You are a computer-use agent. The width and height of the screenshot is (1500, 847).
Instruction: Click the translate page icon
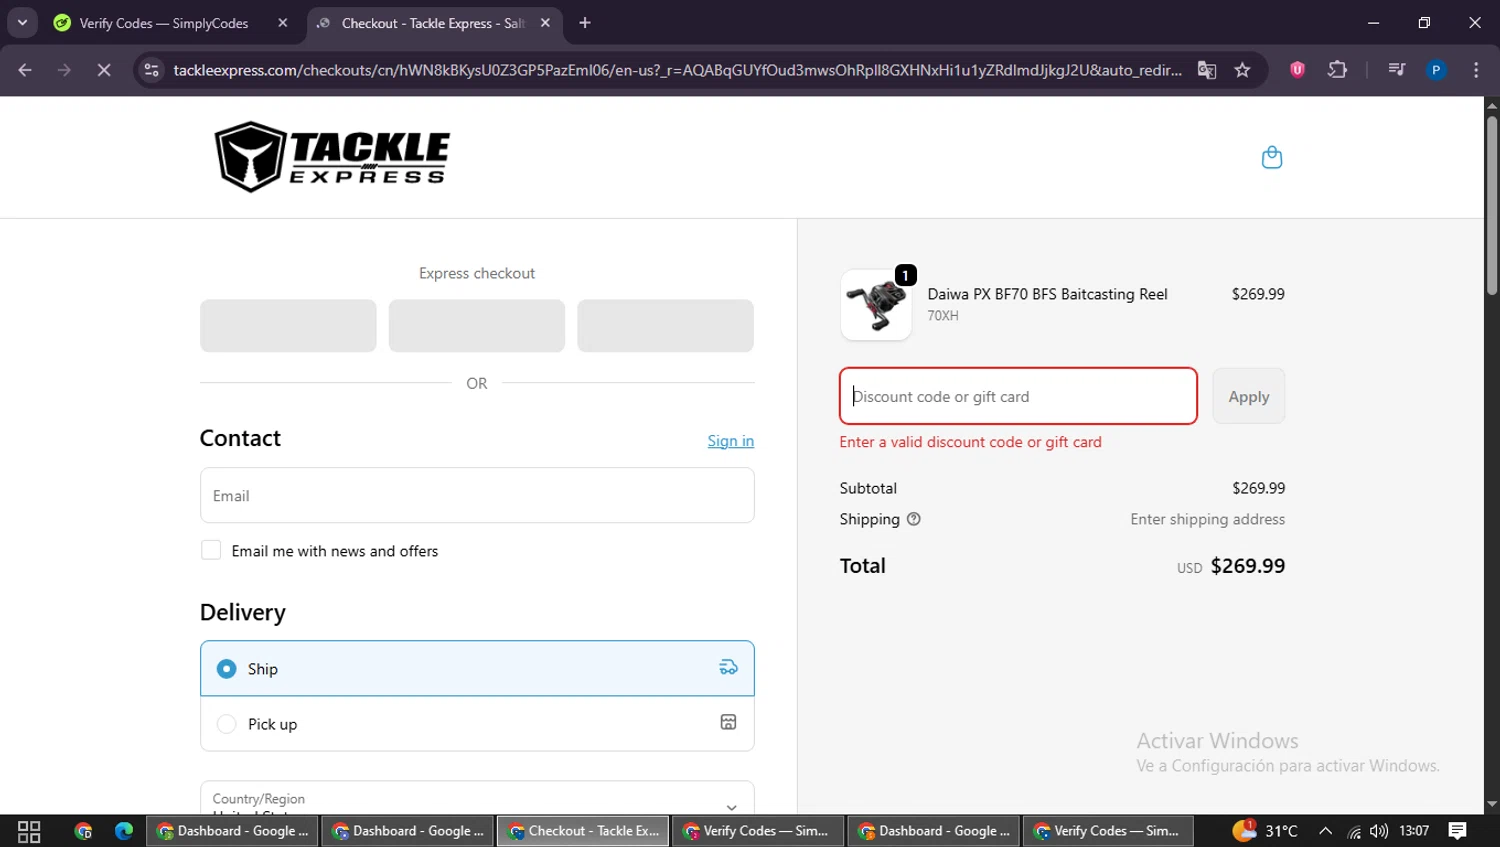[x=1207, y=70]
